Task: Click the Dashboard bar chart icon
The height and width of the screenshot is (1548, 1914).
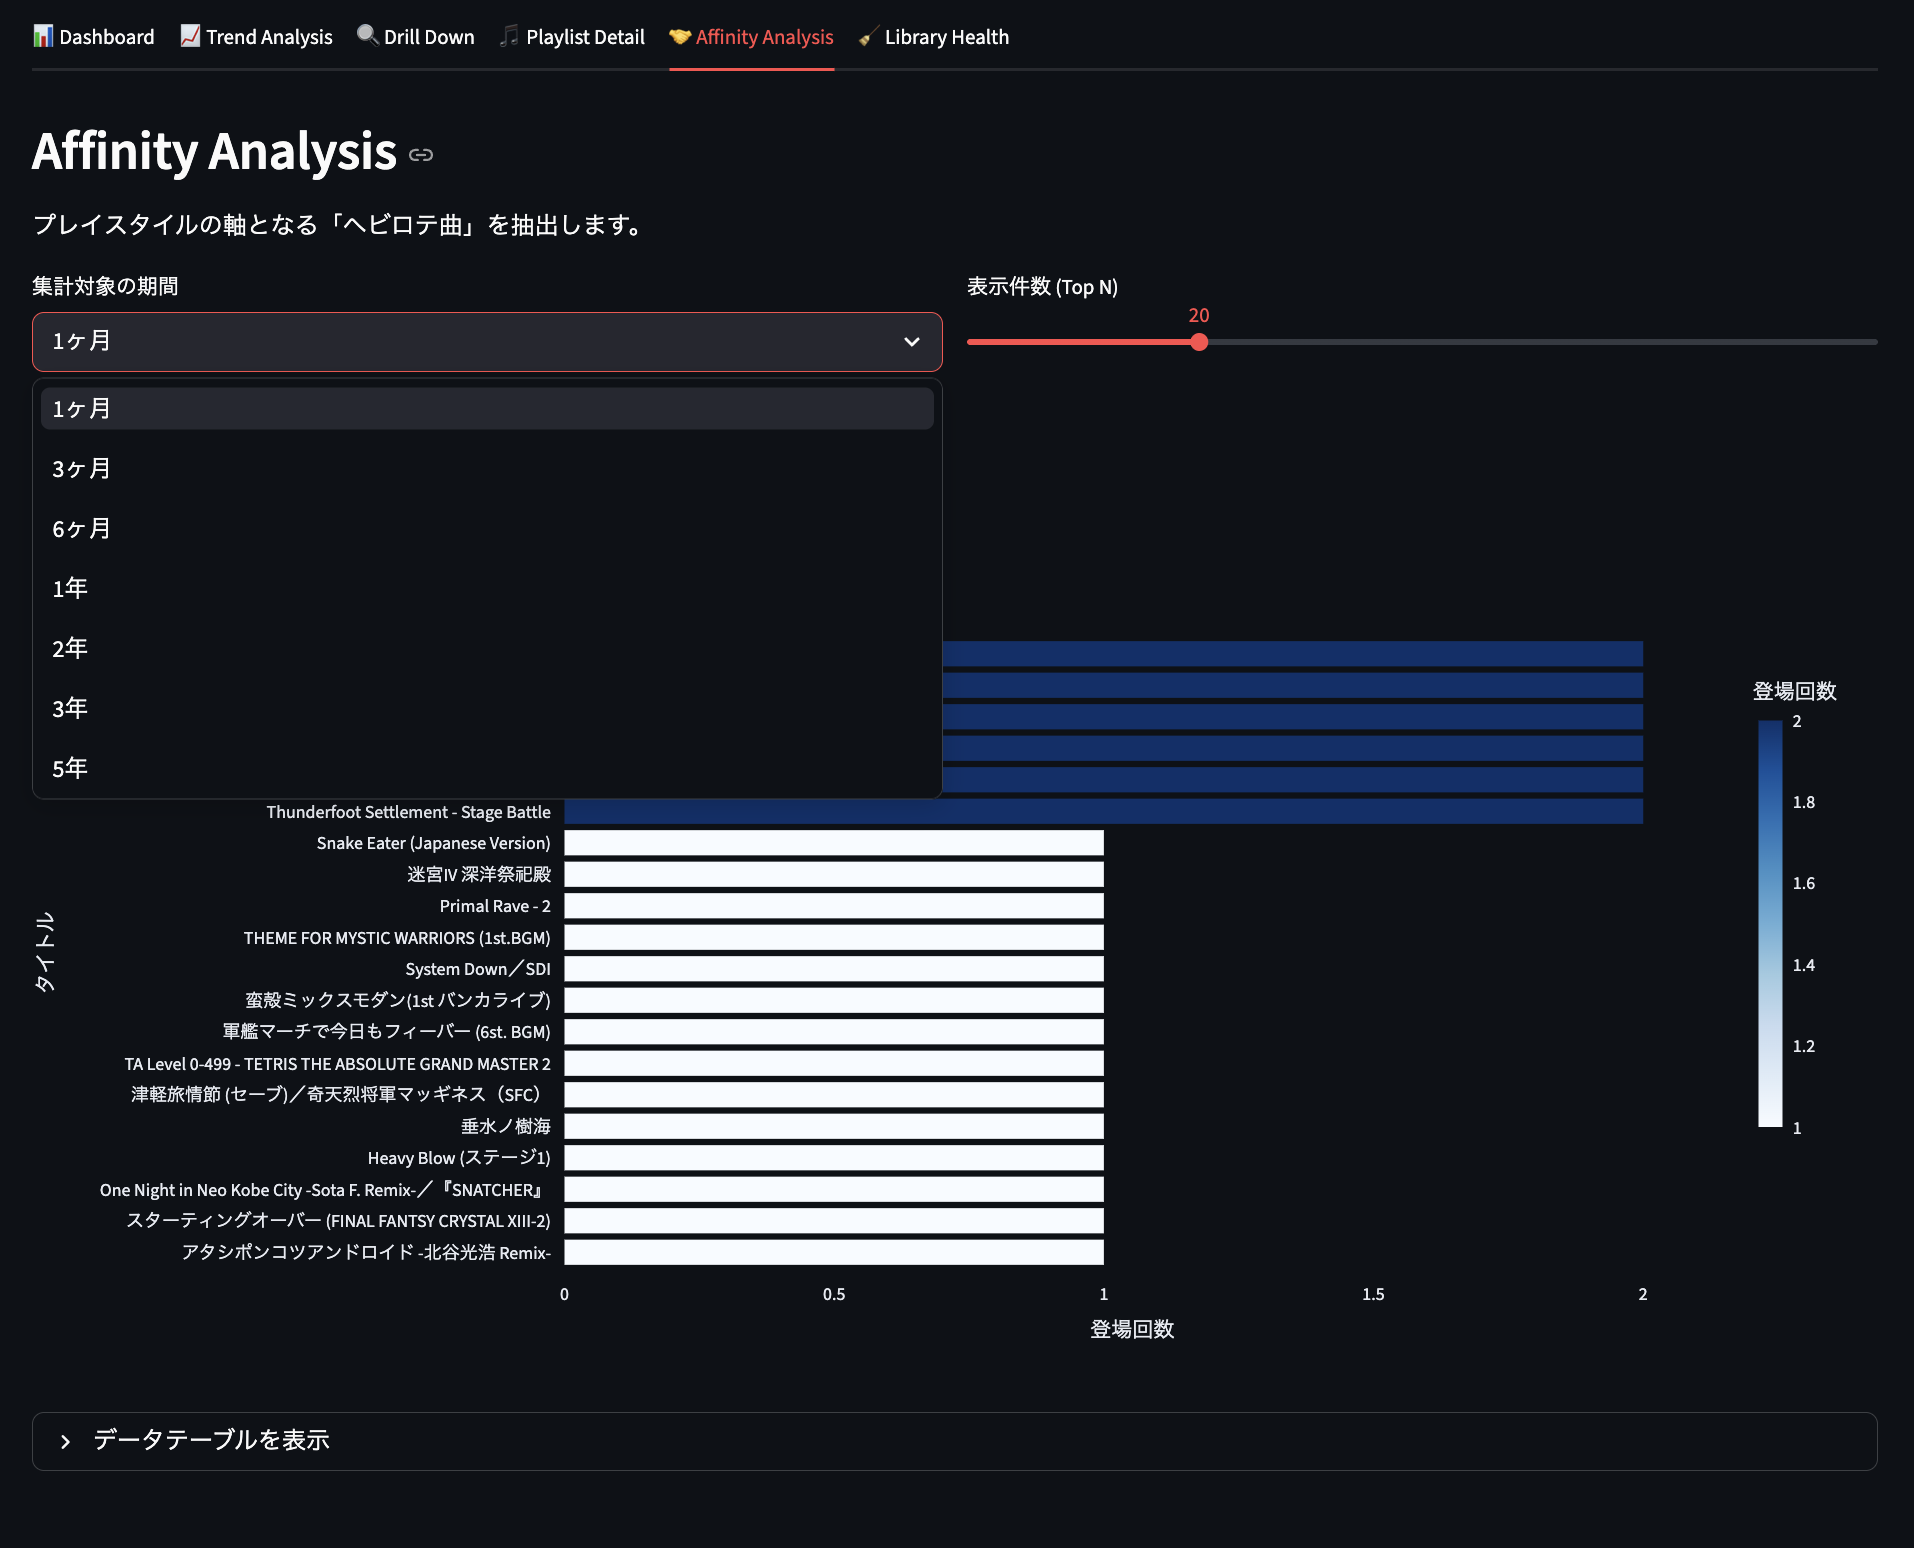Action: [43, 37]
